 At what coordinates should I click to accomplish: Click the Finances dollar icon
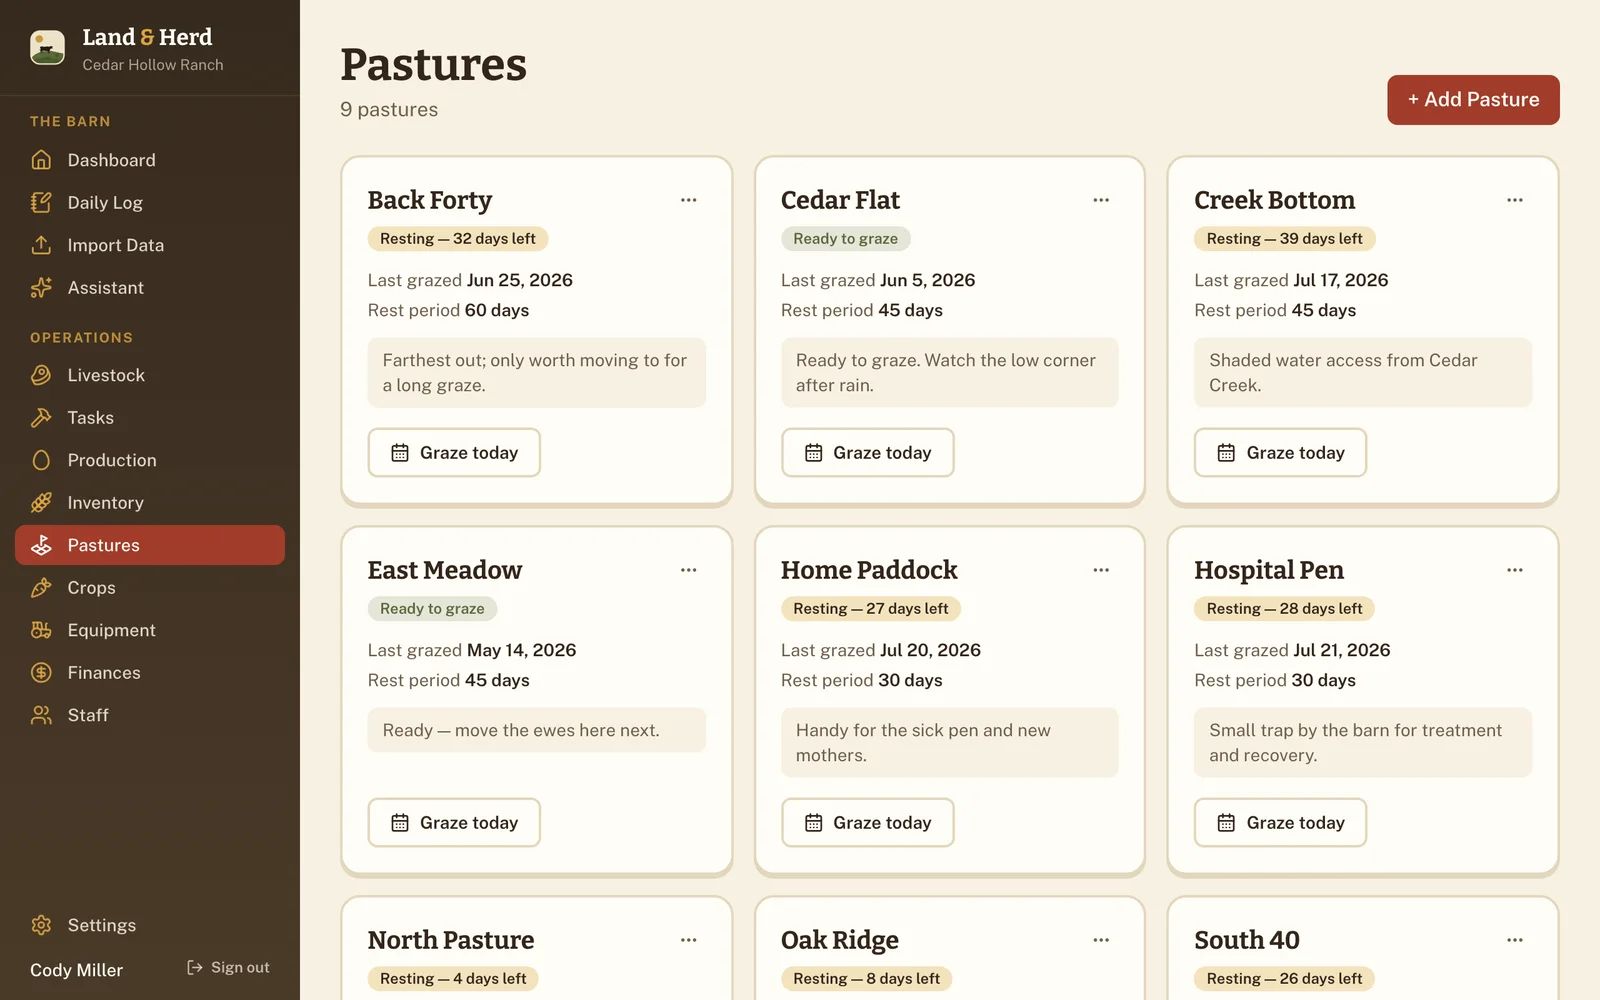click(41, 672)
